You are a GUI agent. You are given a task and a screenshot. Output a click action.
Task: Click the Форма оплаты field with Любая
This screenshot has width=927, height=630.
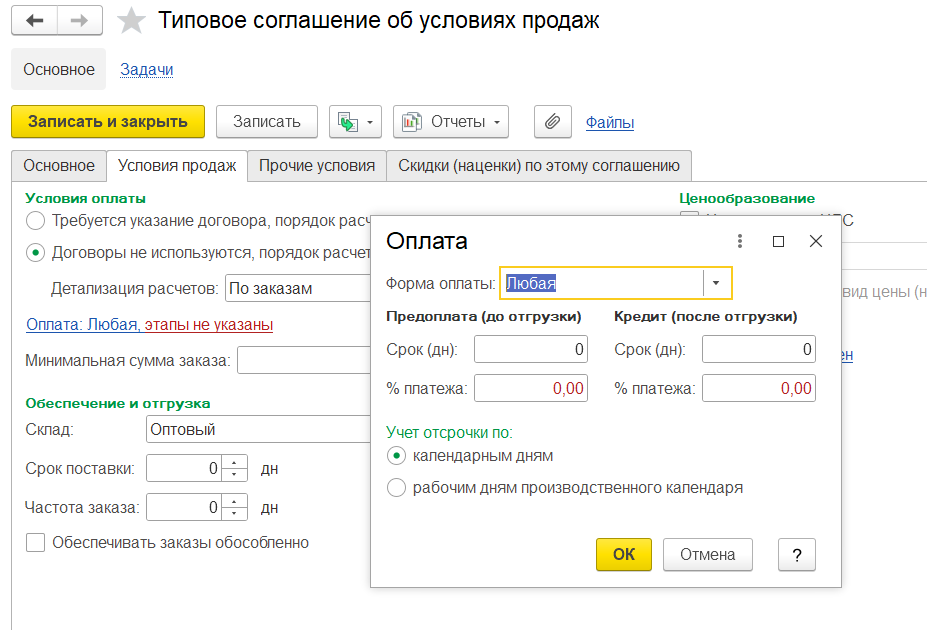click(602, 283)
